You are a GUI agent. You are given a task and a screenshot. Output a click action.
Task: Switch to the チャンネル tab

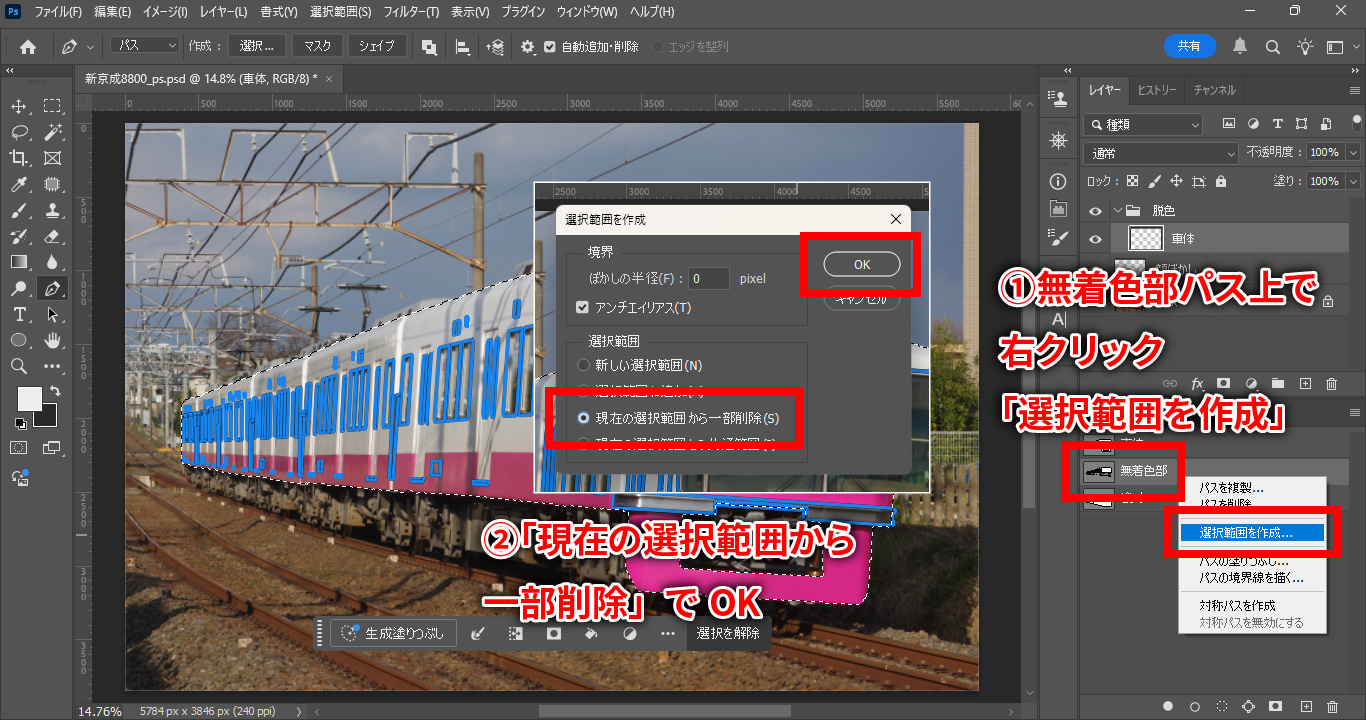point(1214,90)
